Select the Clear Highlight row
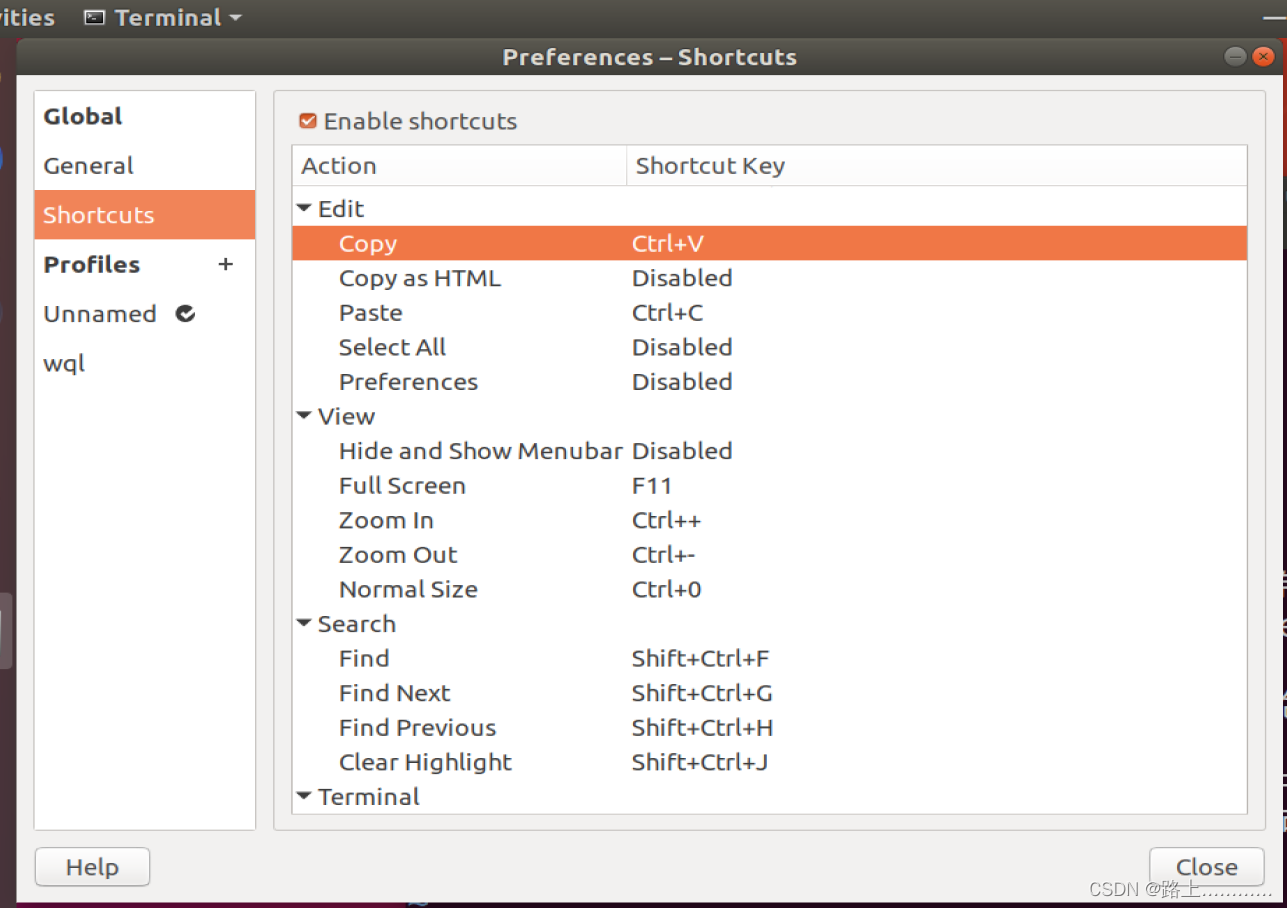The width and height of the screenshot is (1287, 908). coord(769,762)
